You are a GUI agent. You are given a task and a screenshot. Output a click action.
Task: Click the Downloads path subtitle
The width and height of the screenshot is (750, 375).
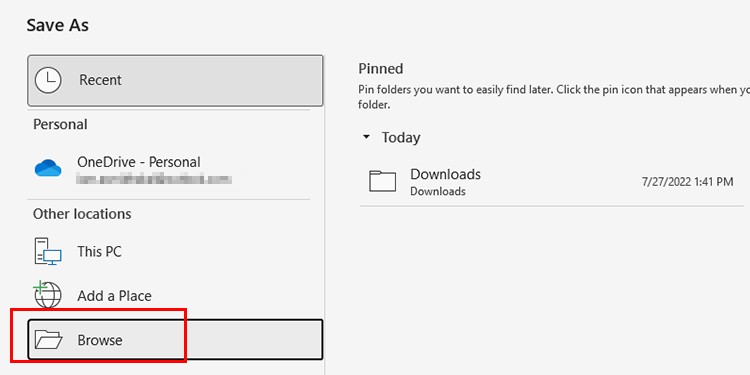click(x=438, y=191)
